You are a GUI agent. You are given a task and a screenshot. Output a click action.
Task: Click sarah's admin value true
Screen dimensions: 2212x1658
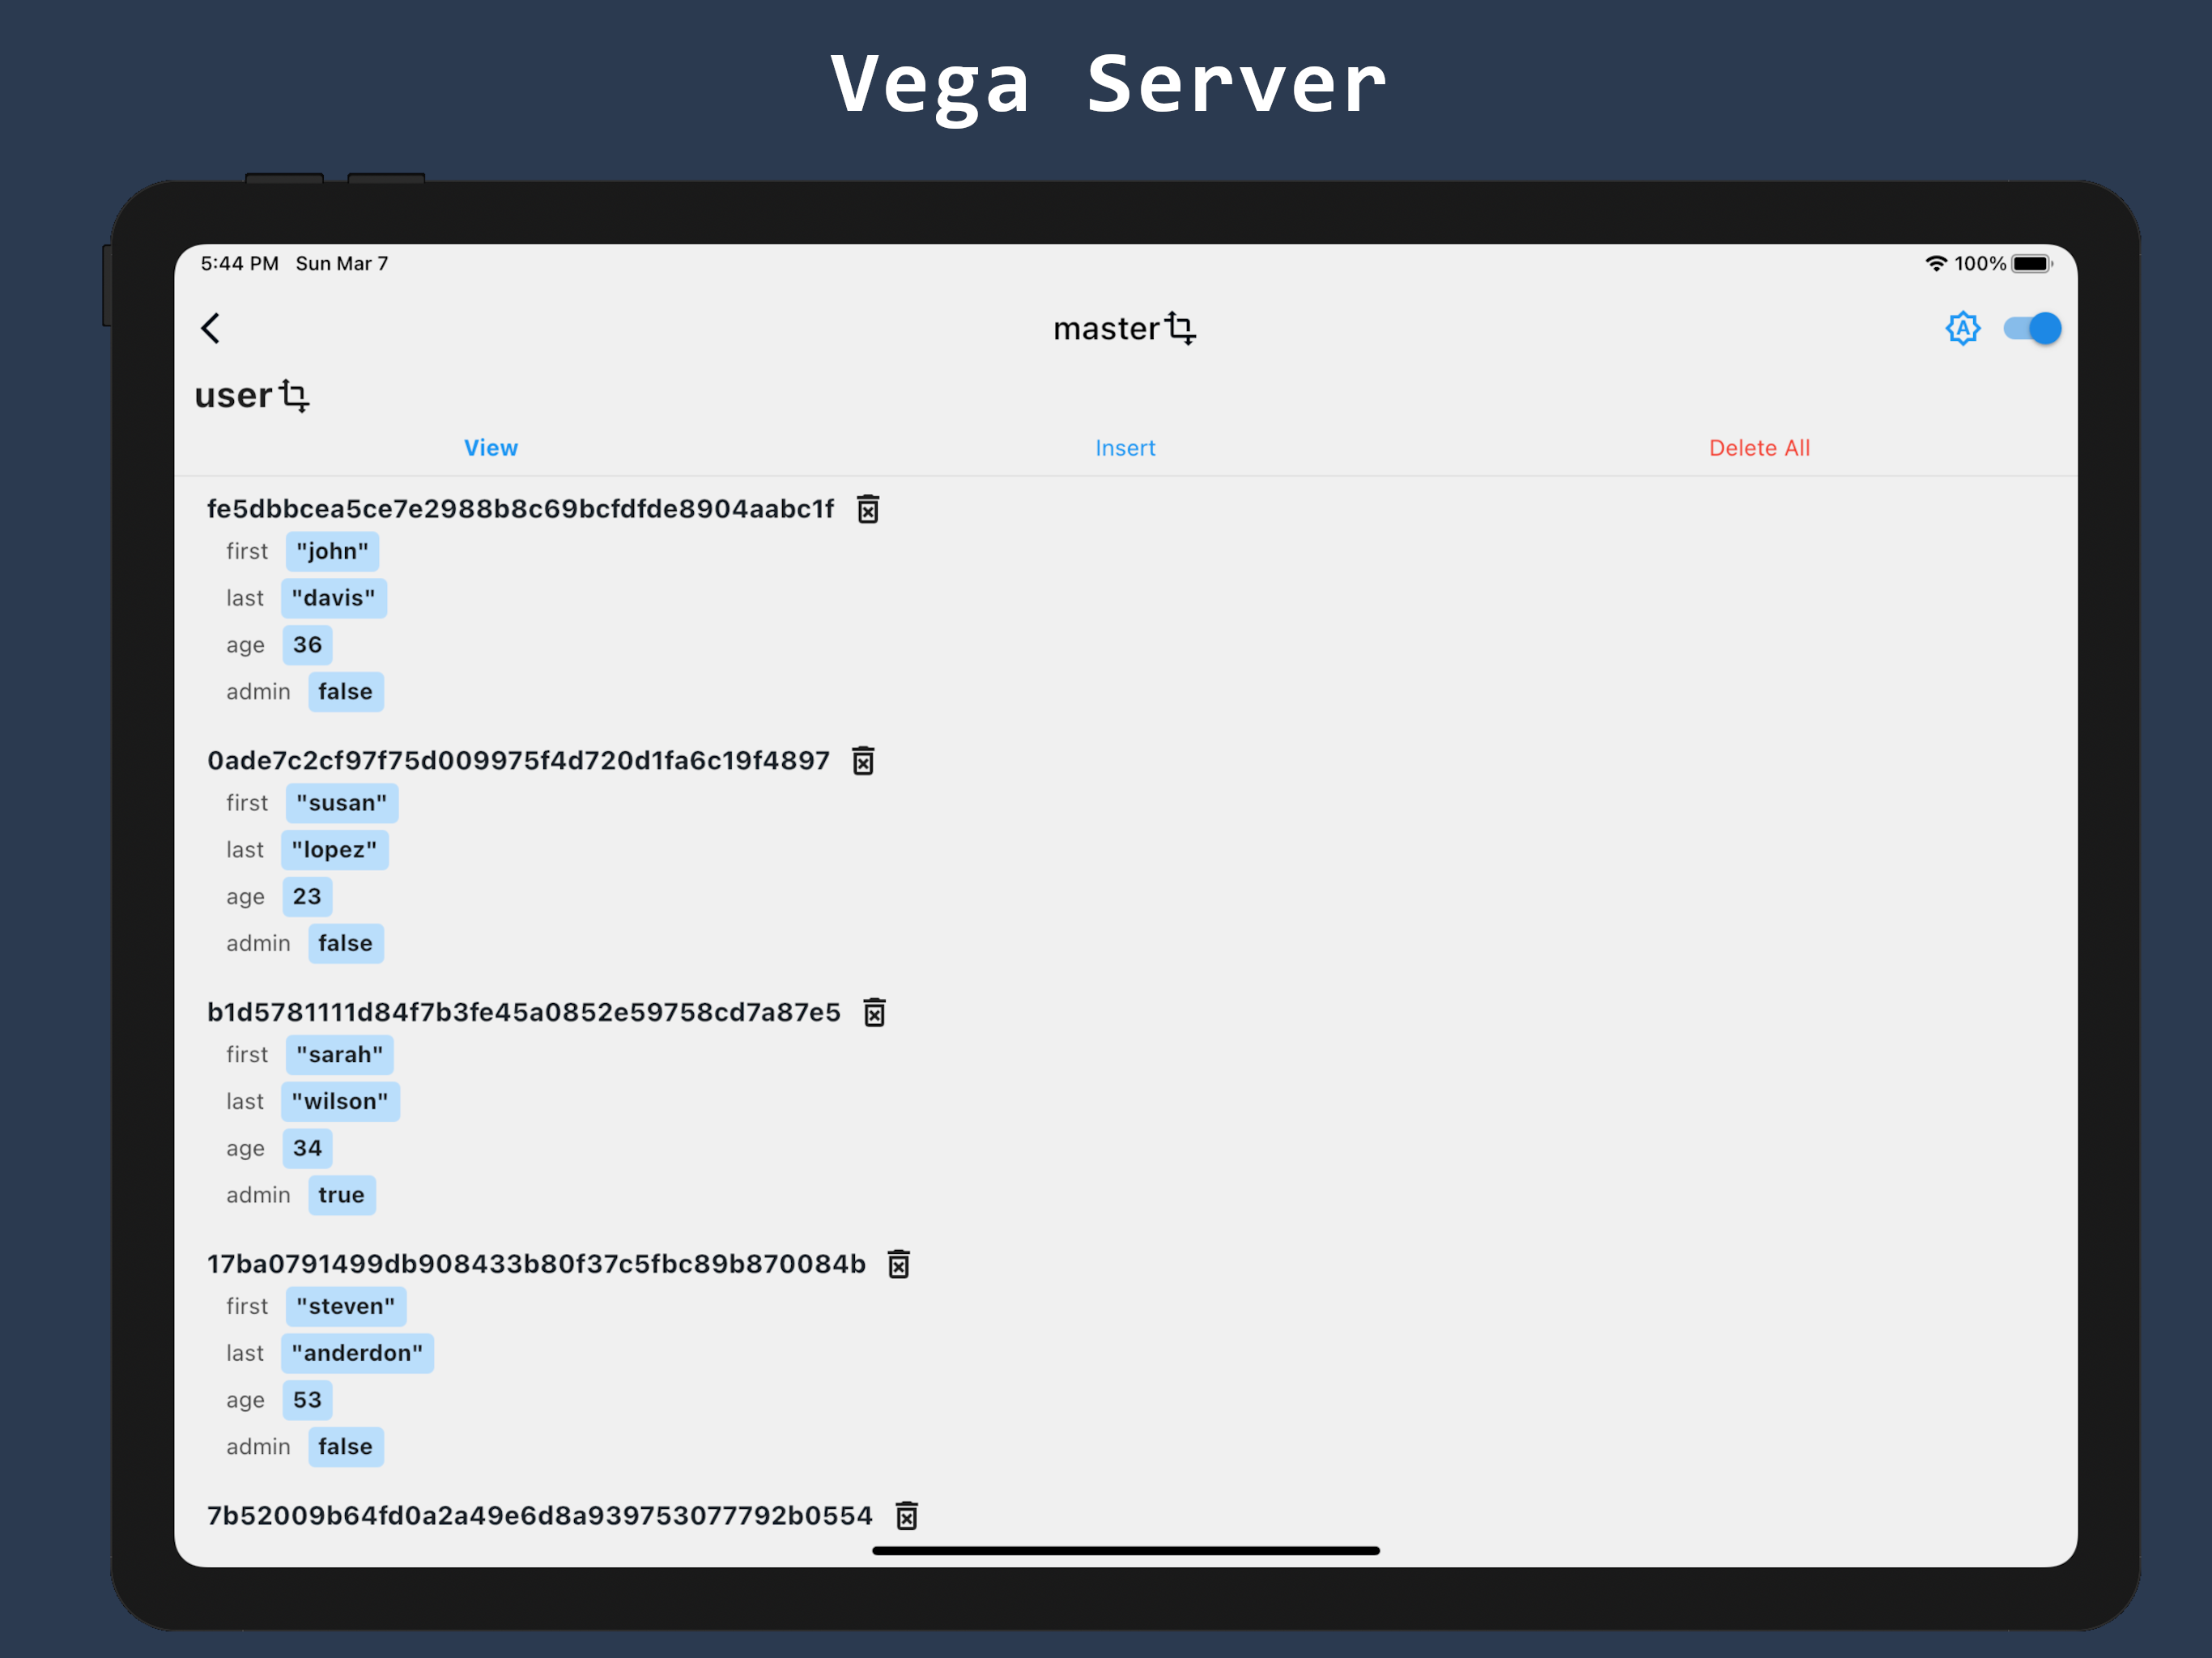pyautogui.click(x=341, y=1195)
